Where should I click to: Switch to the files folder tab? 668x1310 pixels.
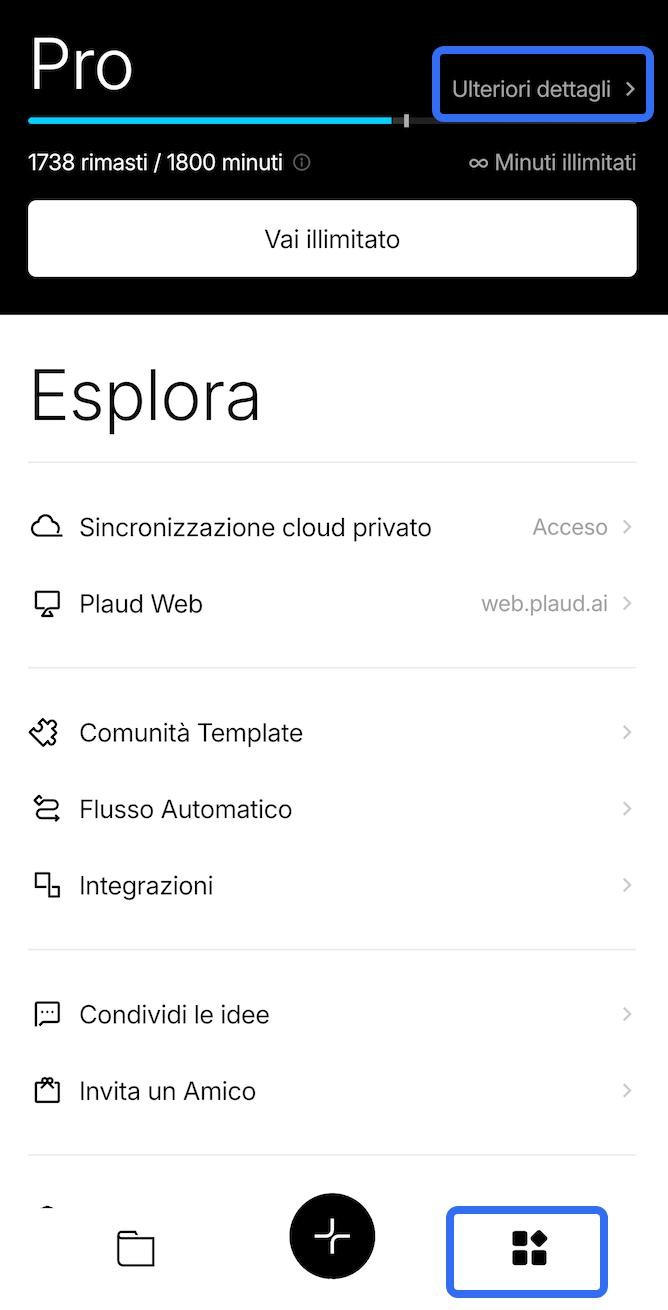[x=136, y=1248]
